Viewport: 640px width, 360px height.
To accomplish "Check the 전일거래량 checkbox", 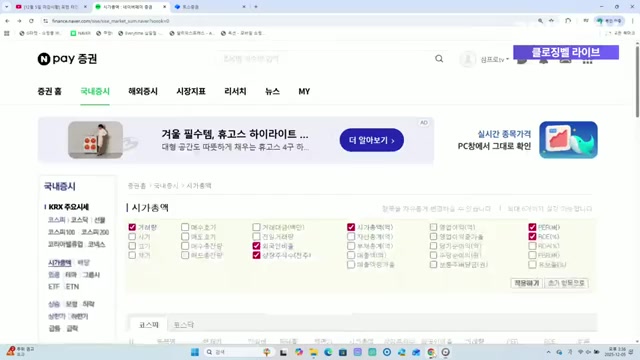I will pyautogui.click(x=256, y=236).
